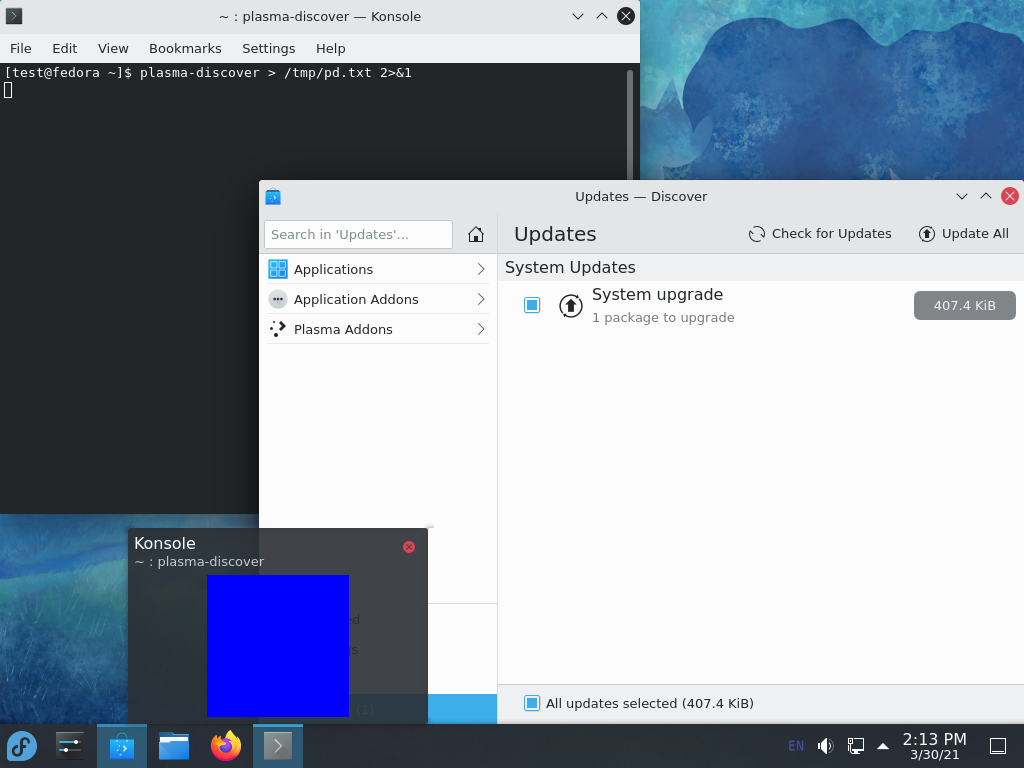Open the network tray icon
The image size is (1024, 768).
[856, 746]
